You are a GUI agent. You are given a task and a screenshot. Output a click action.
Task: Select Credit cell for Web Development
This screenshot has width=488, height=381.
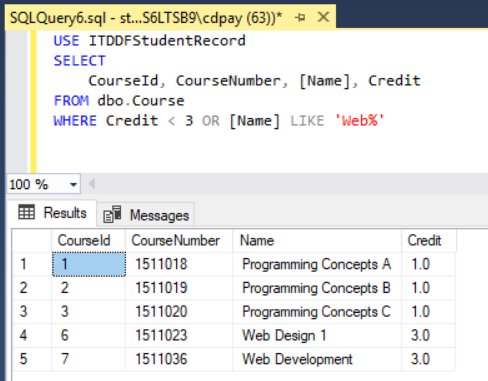coord(429,359)
